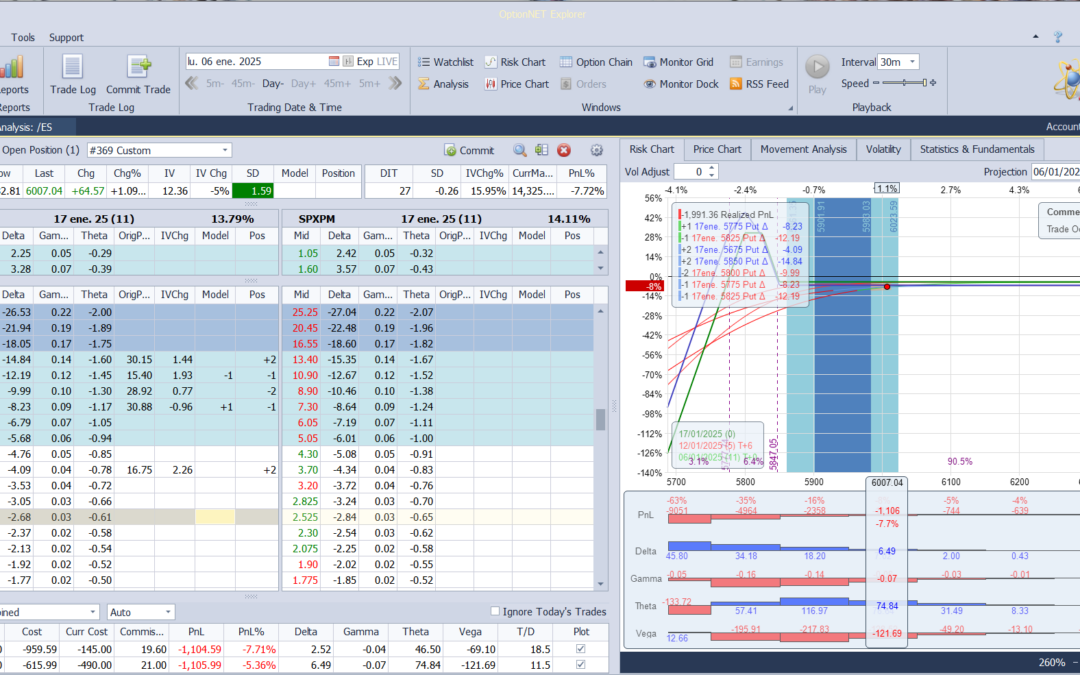Click the red delete X icon

564,150
